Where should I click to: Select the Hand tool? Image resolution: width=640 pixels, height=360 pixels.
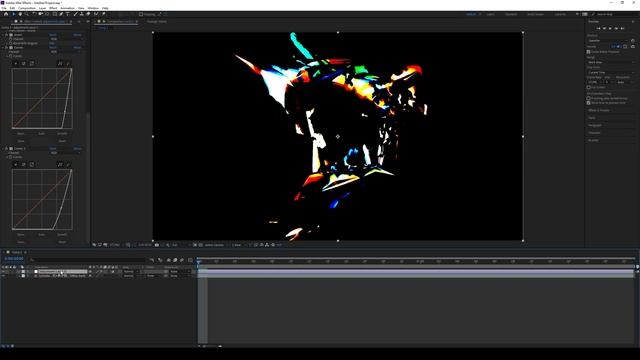tap(20, 14)
